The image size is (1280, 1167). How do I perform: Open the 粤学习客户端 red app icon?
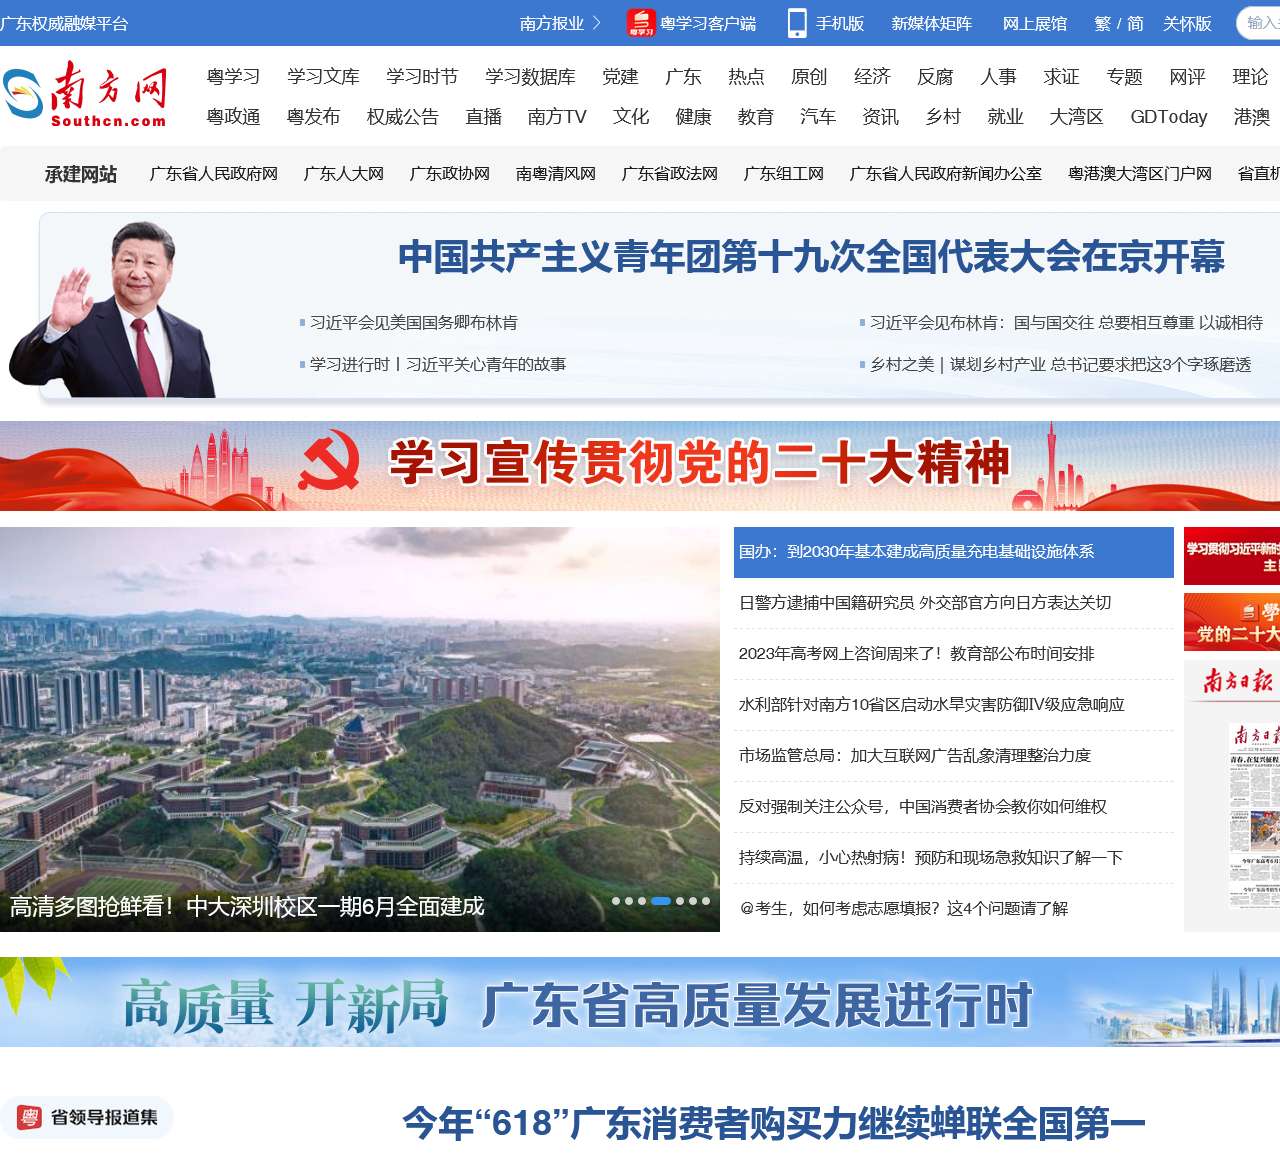(x=641, y=22)
